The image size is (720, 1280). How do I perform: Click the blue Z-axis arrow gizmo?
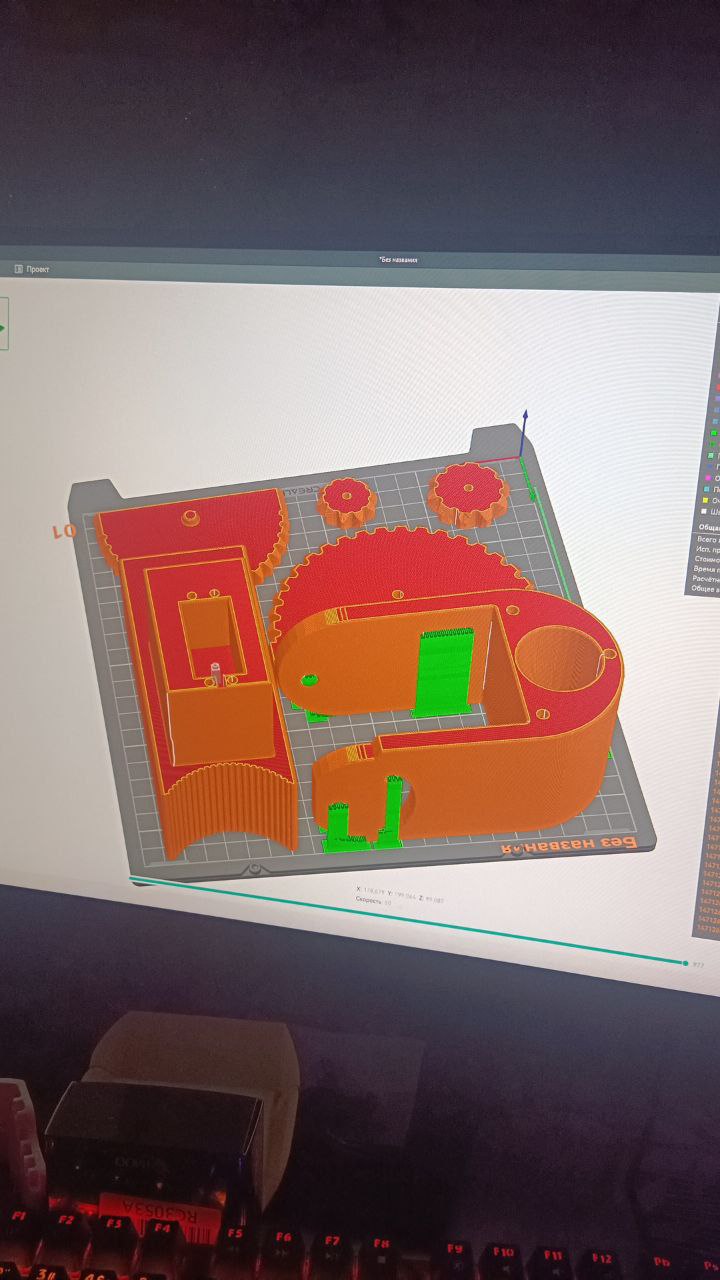(524, 418)
